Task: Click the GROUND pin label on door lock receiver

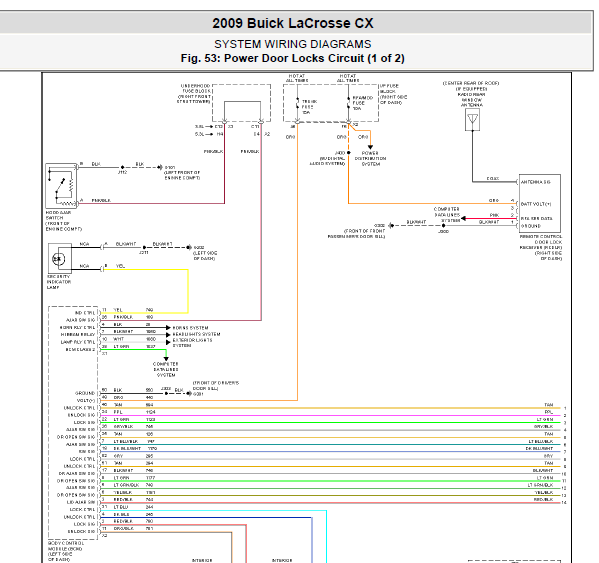Action: (531, 226)
